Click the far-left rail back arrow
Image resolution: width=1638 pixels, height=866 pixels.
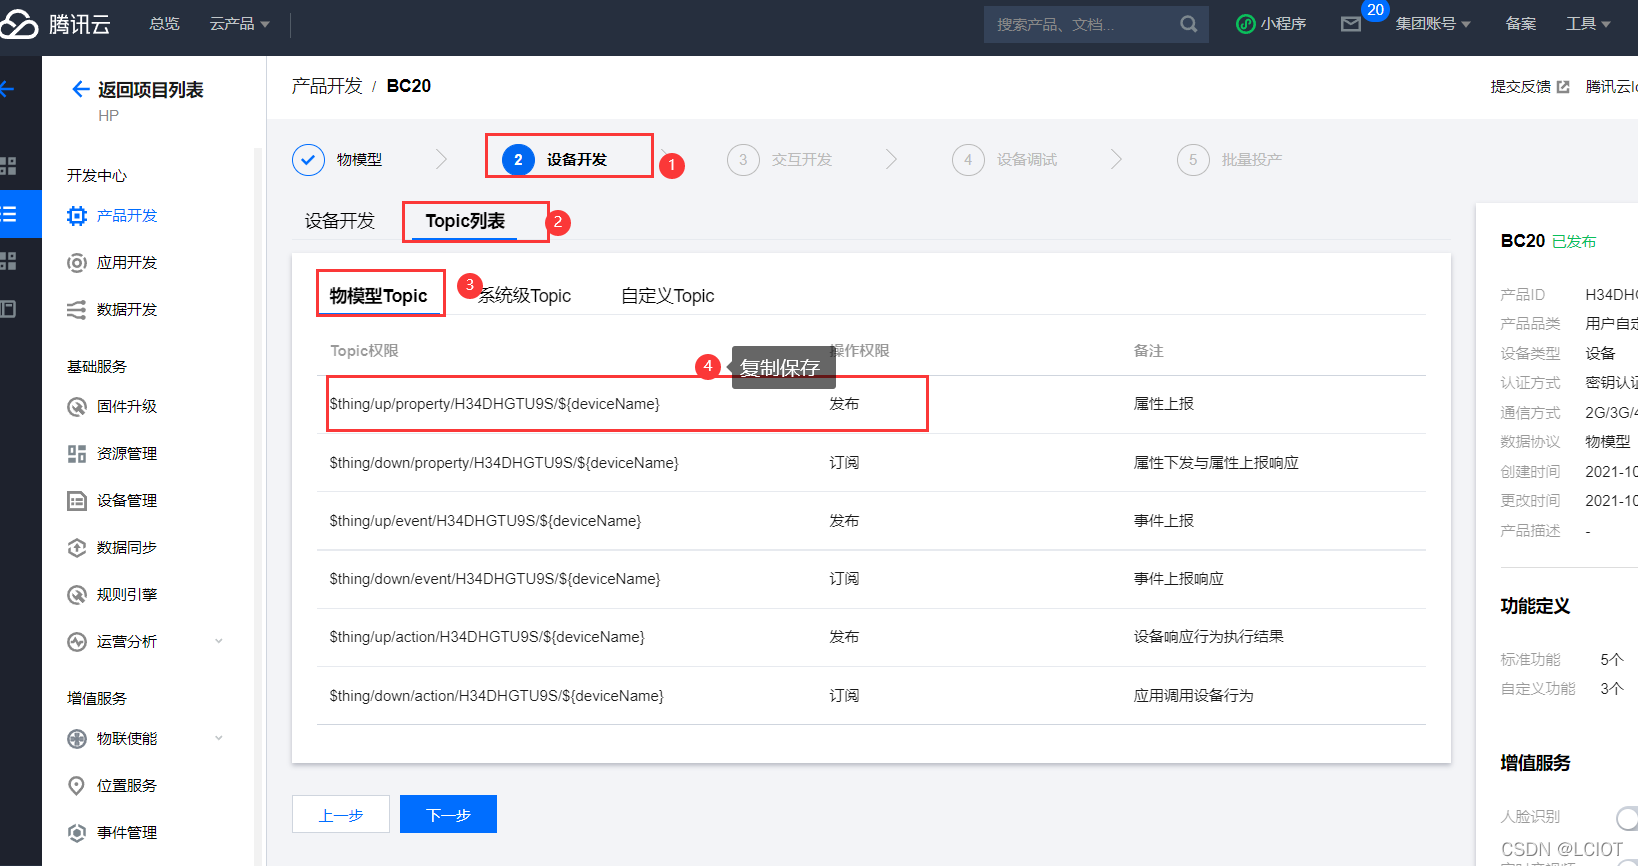(7, 89)
